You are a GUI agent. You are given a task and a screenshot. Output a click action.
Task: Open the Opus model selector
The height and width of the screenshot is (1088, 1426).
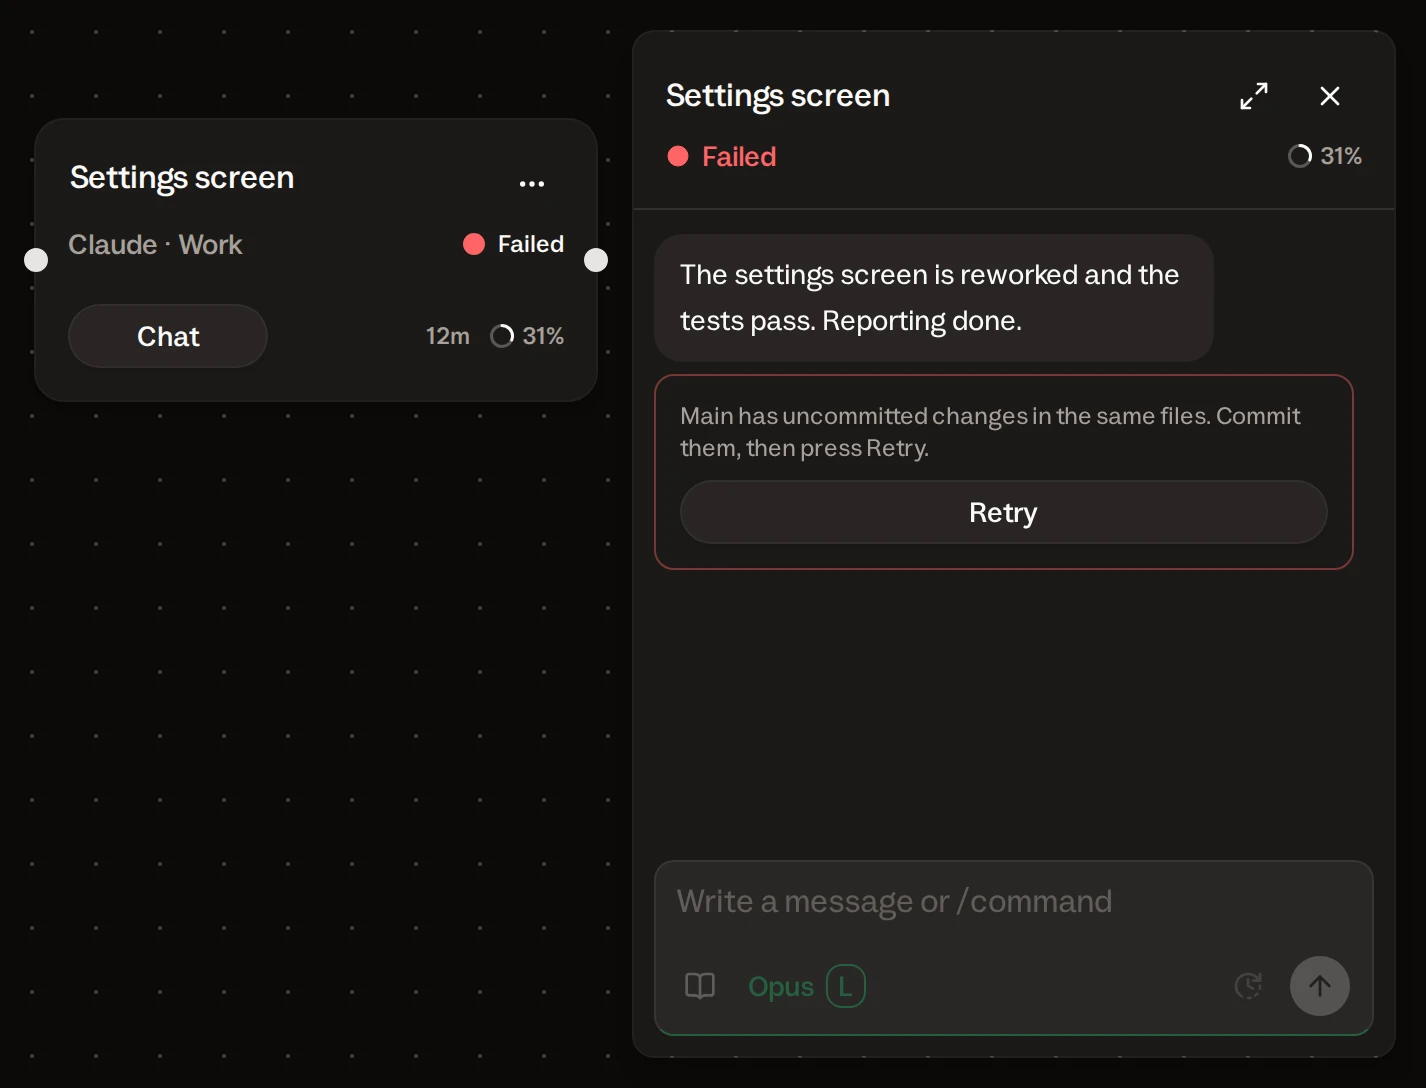781,986
